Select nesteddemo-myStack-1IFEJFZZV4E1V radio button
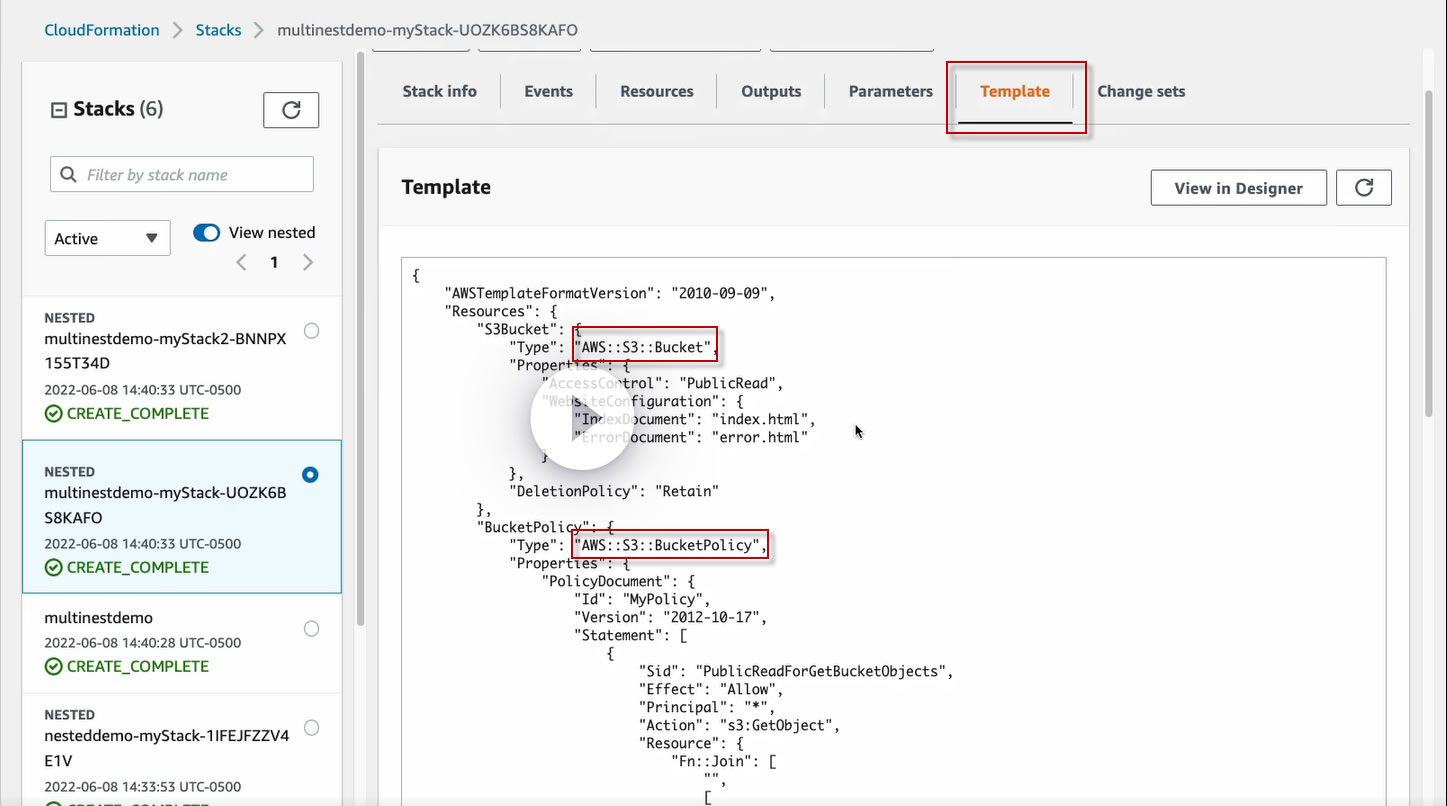 click(x=311, y=728)
